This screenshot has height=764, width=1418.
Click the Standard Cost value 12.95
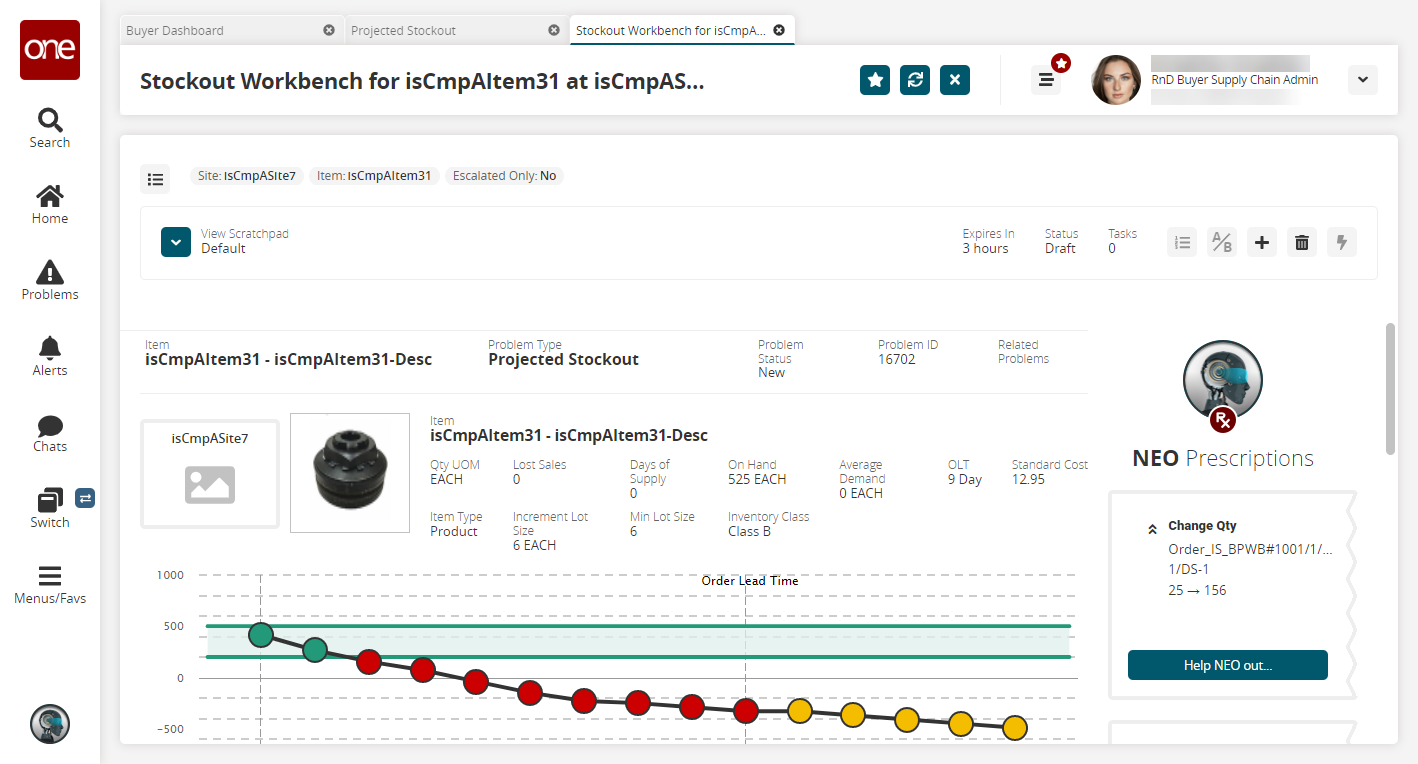1028,479
